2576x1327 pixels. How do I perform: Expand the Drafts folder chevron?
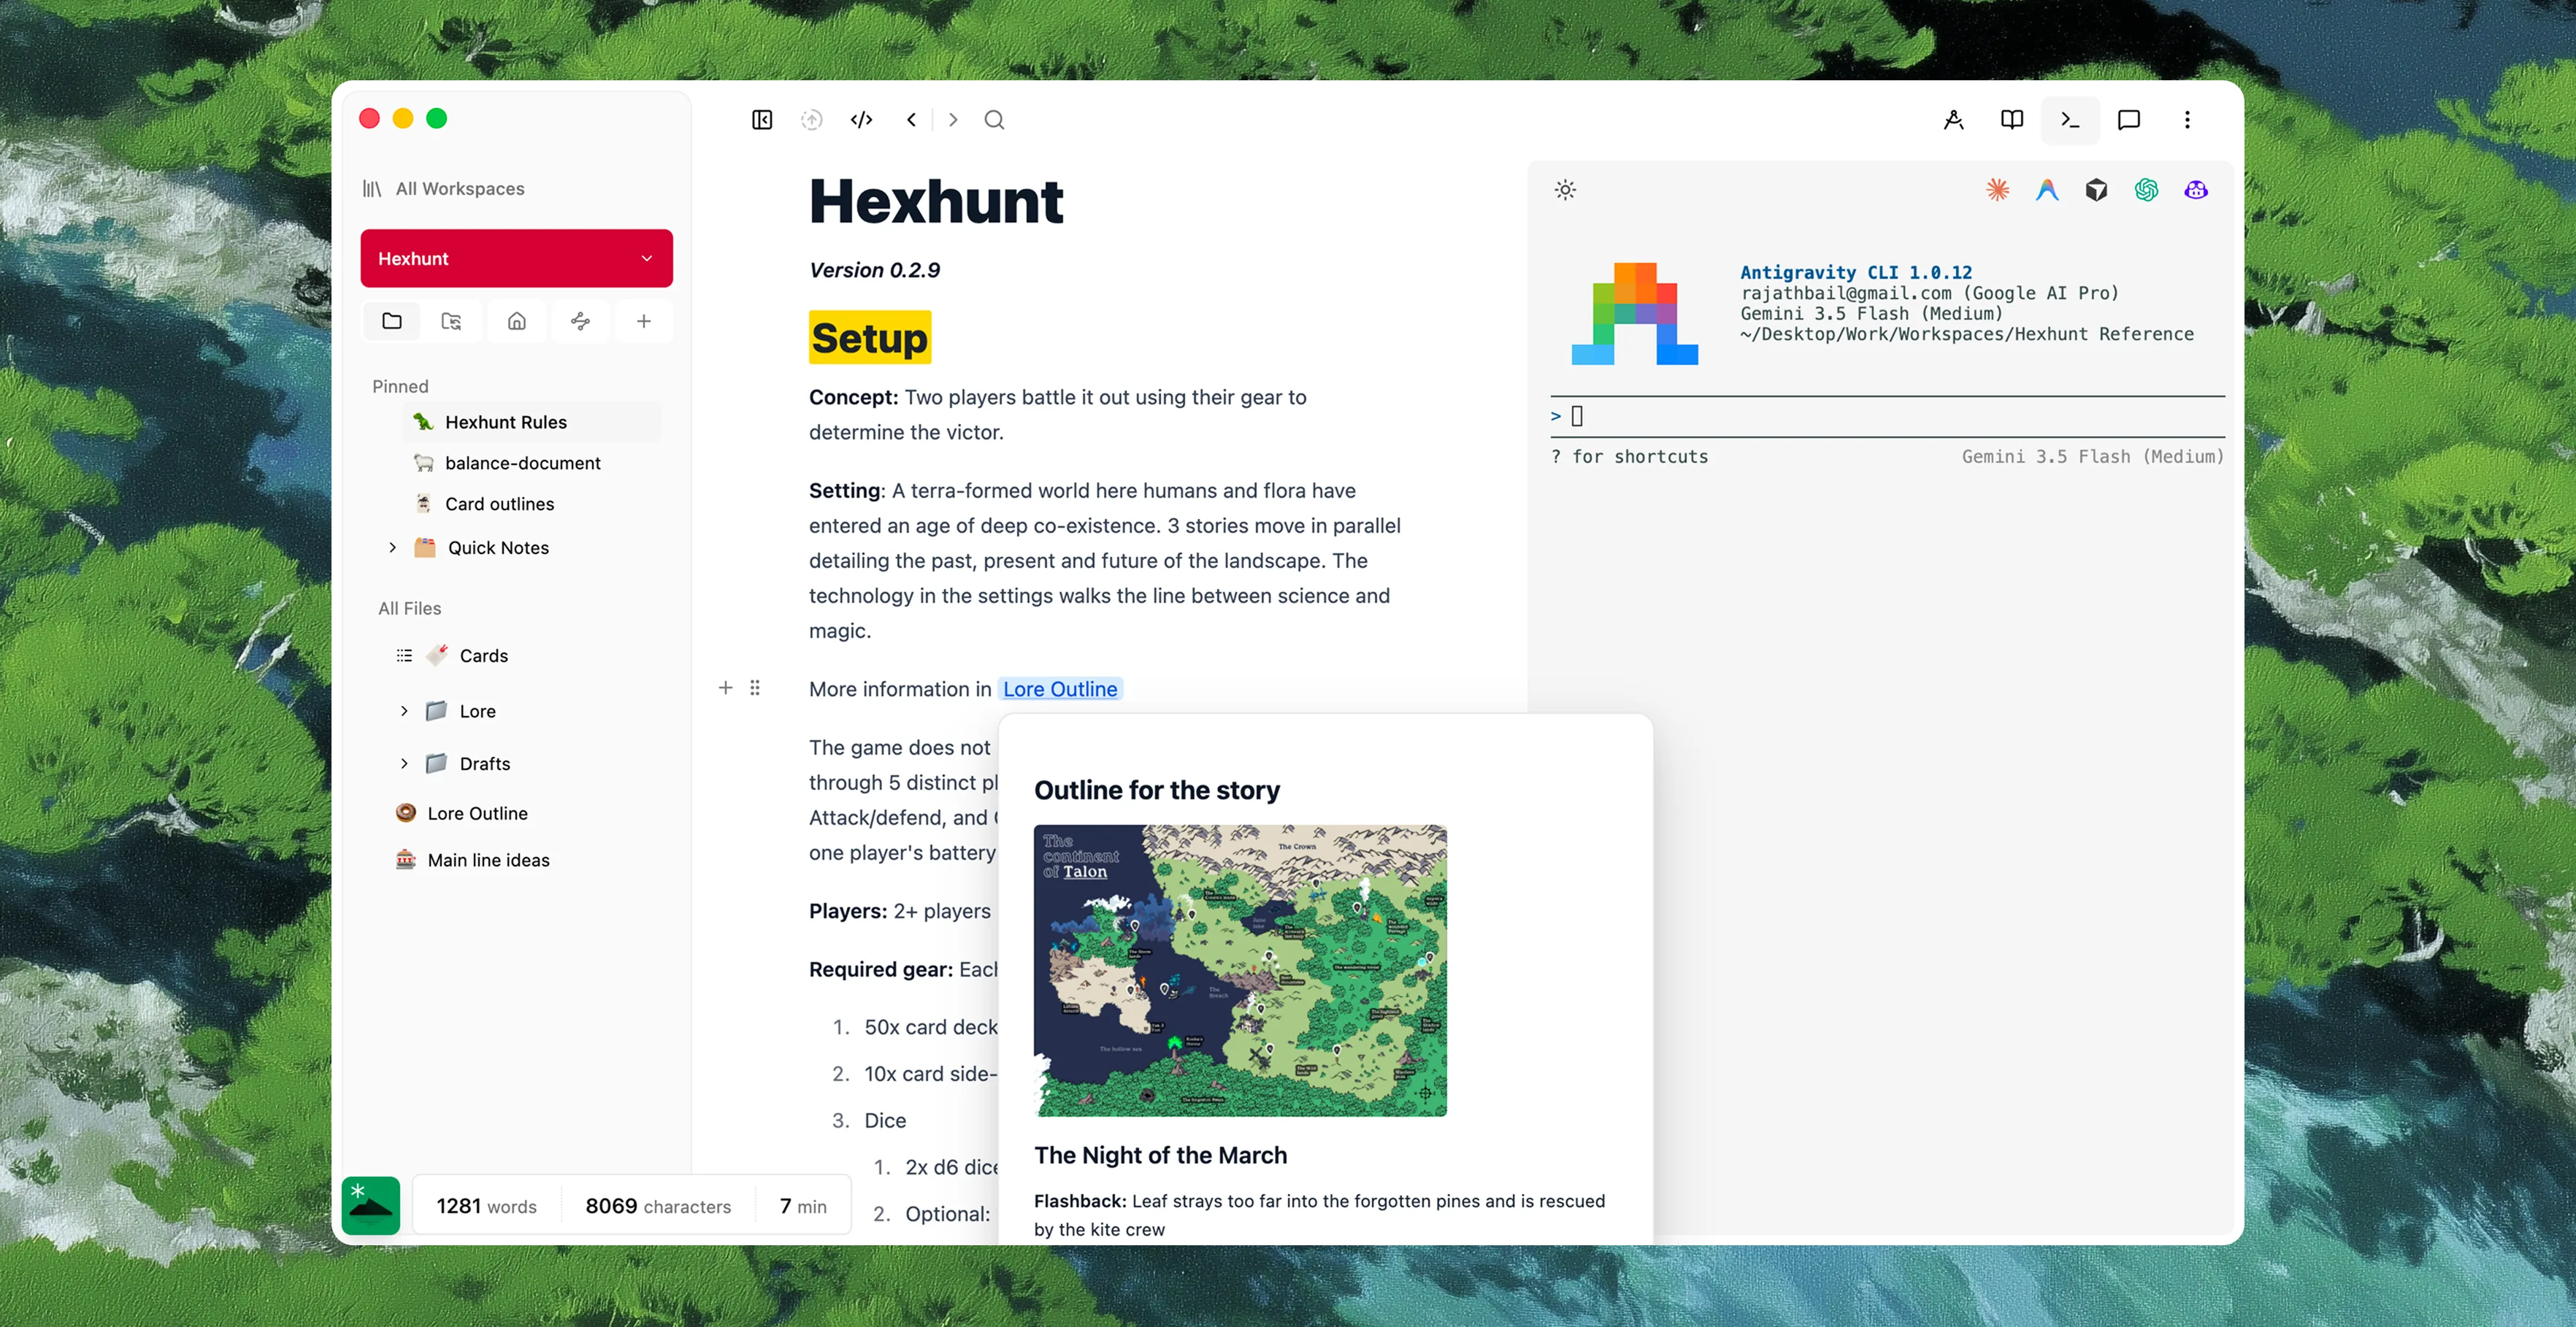[x=404, y=764]
